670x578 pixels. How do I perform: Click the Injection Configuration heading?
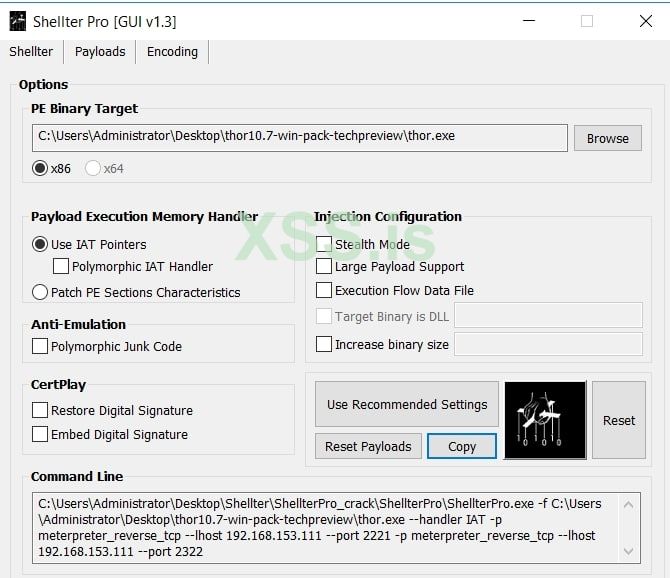click(388, 217)
